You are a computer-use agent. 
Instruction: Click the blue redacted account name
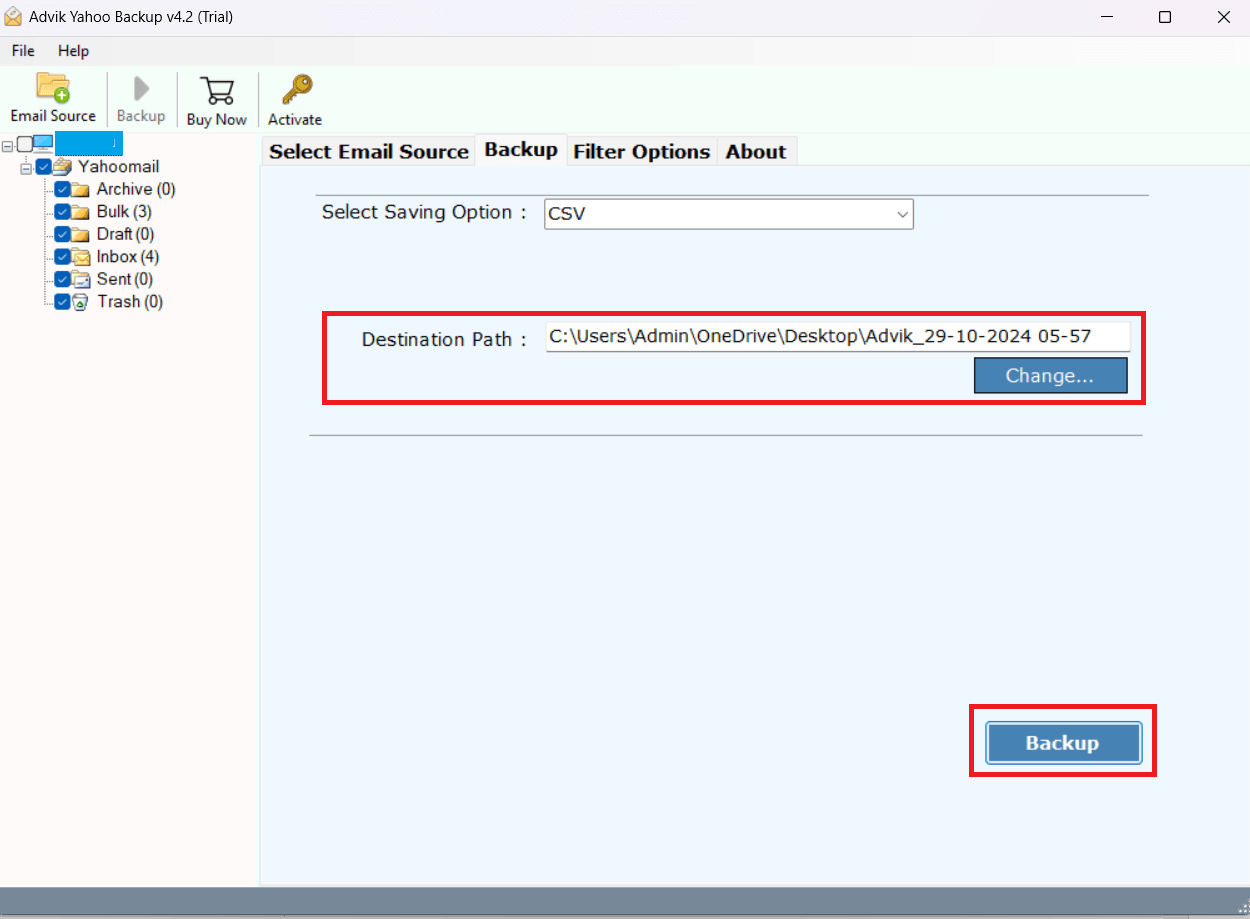click(x=88, y=143)
